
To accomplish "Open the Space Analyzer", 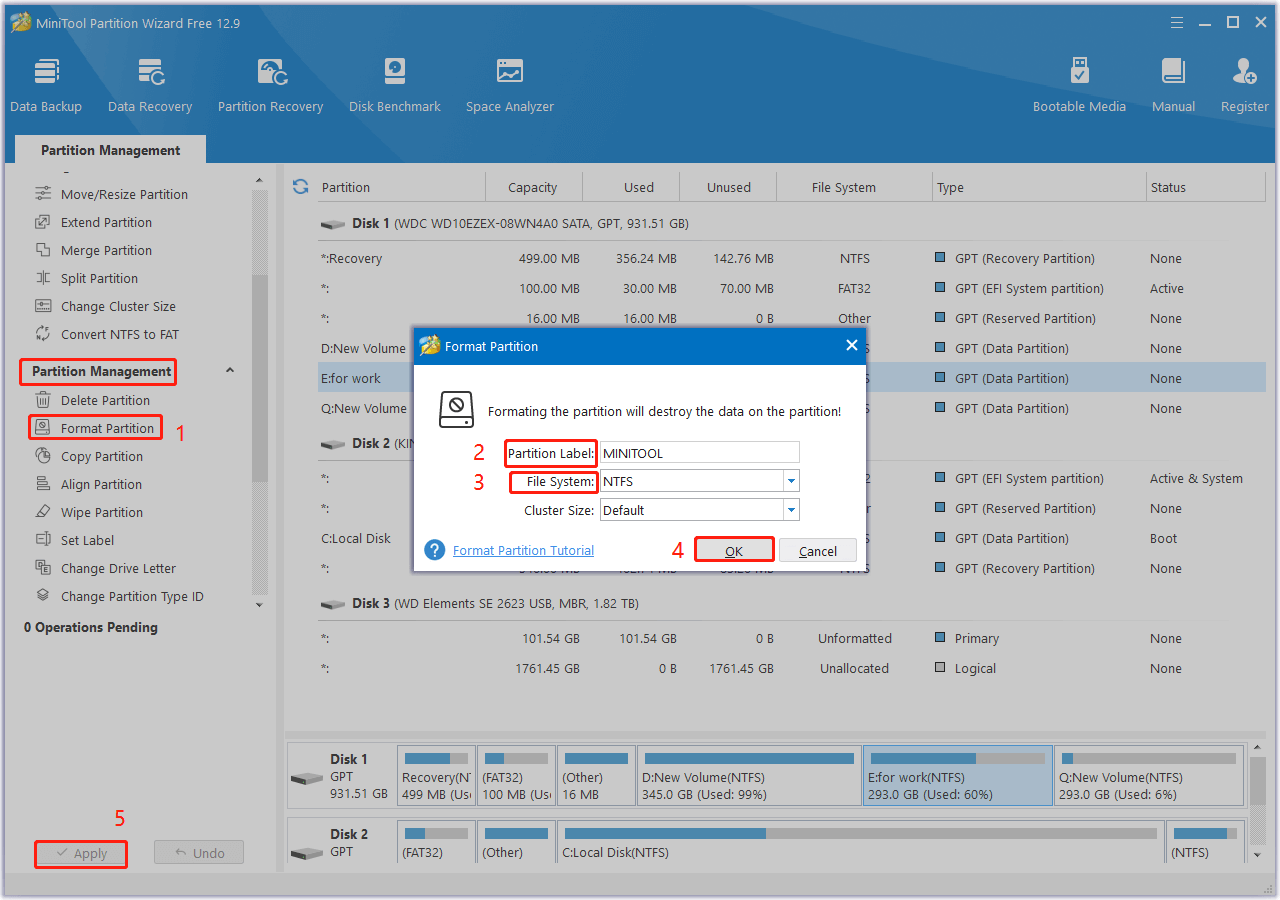I will click(509, 85).
